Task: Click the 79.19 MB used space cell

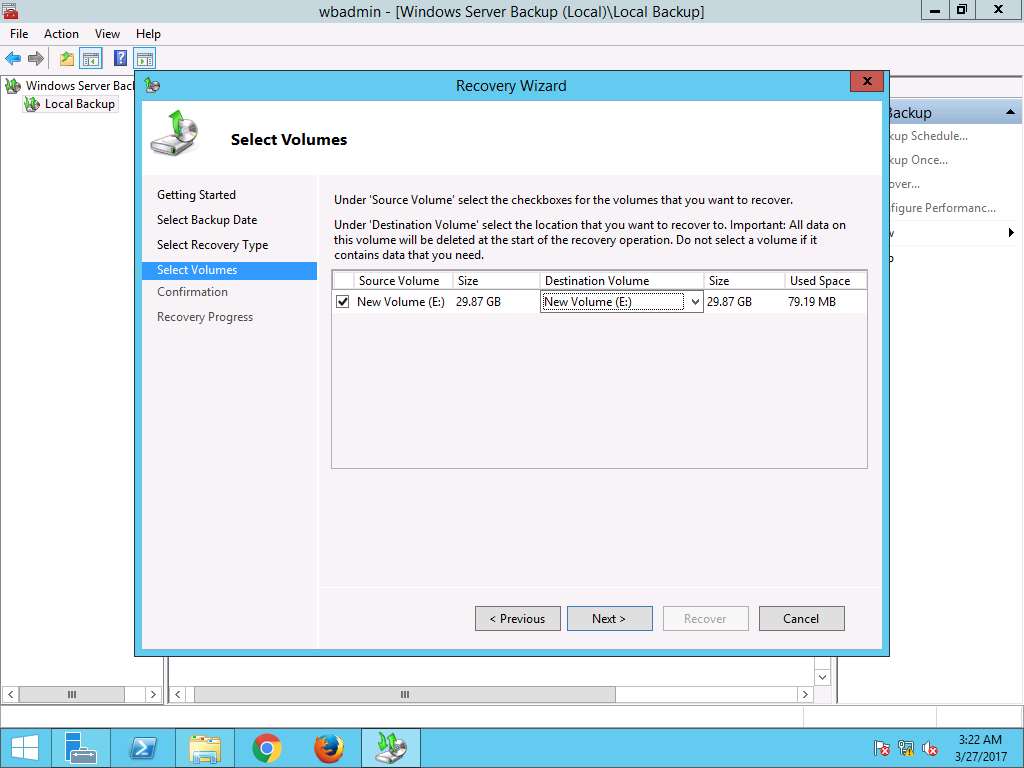Action: 812,302
